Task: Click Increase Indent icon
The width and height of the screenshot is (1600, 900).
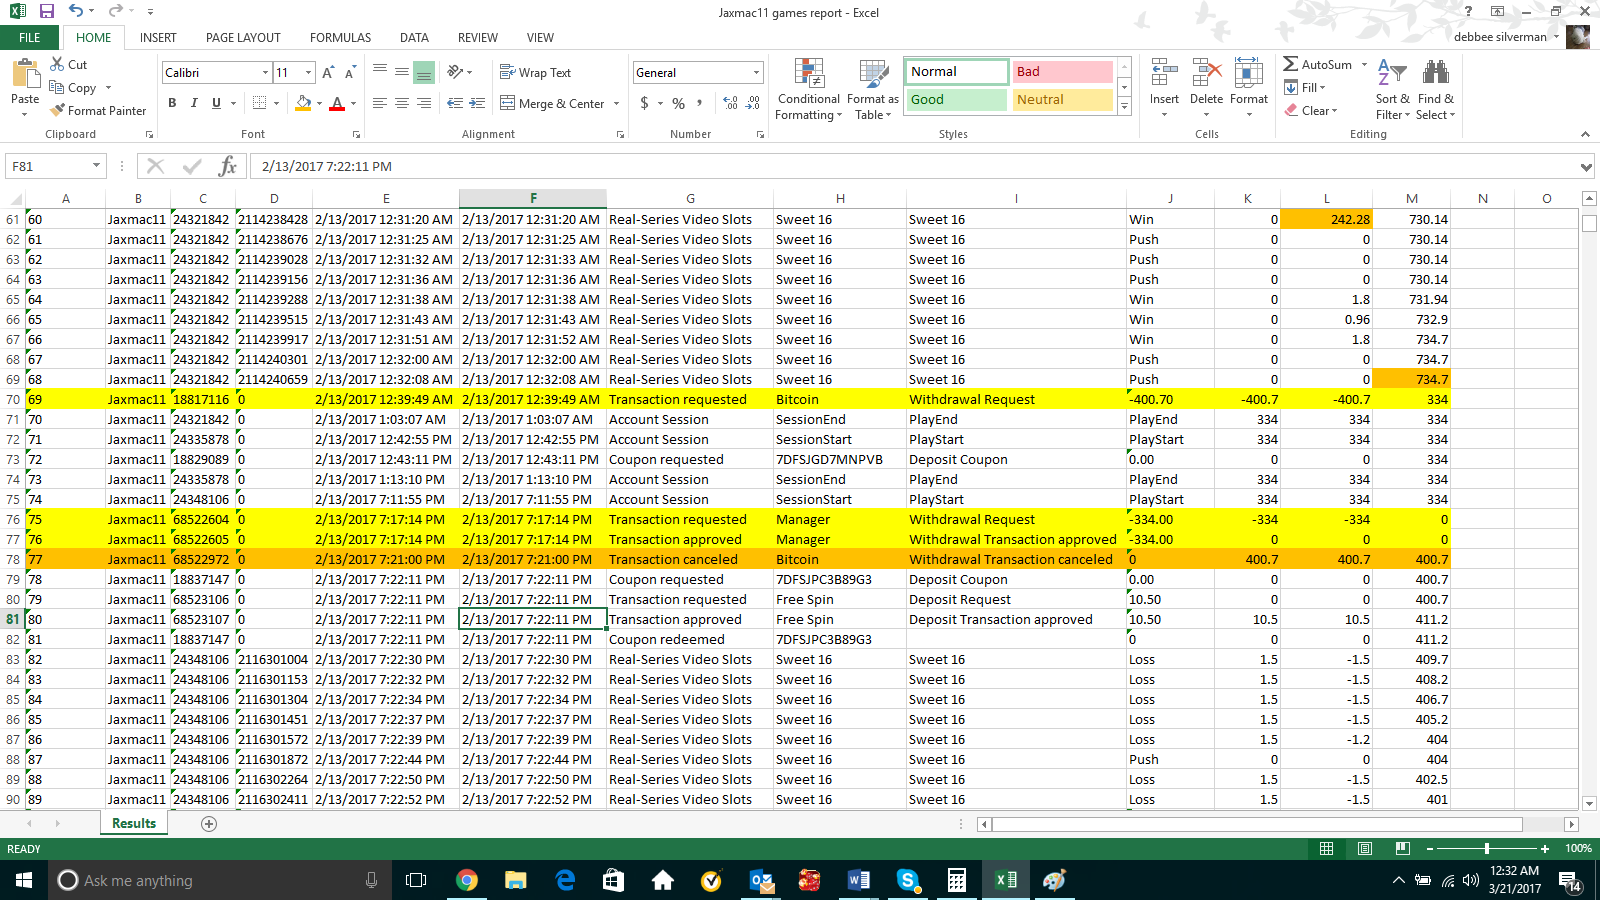Action: pos(477,103)
